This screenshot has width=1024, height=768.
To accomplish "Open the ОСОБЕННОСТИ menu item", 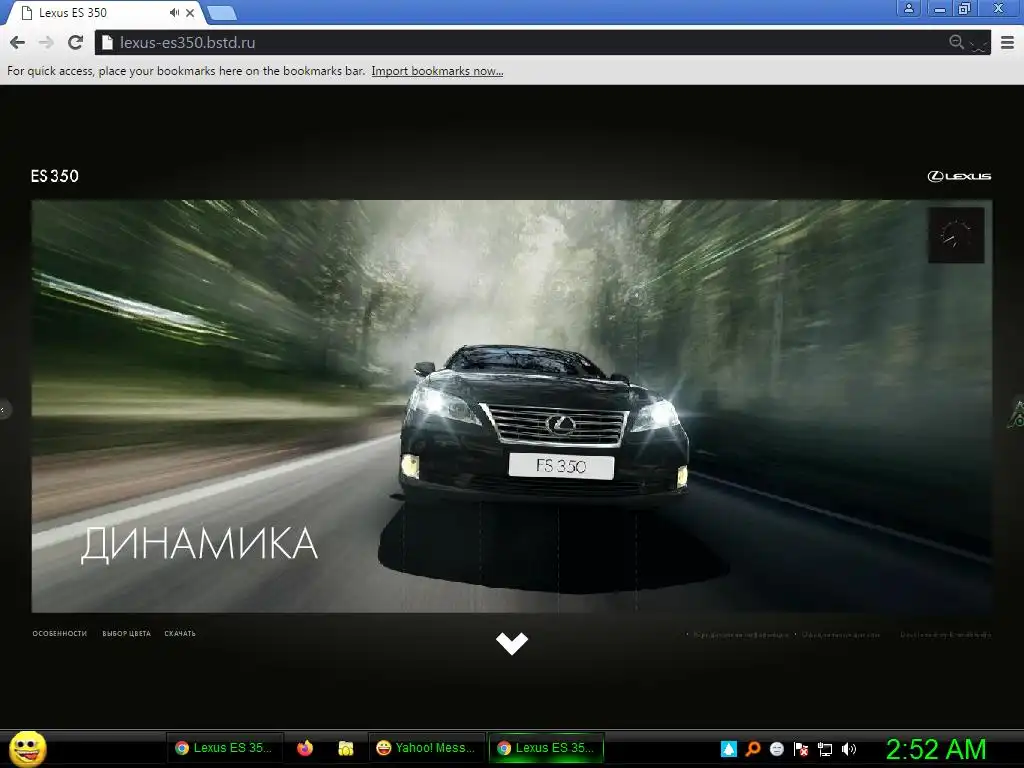I will 59,633.
